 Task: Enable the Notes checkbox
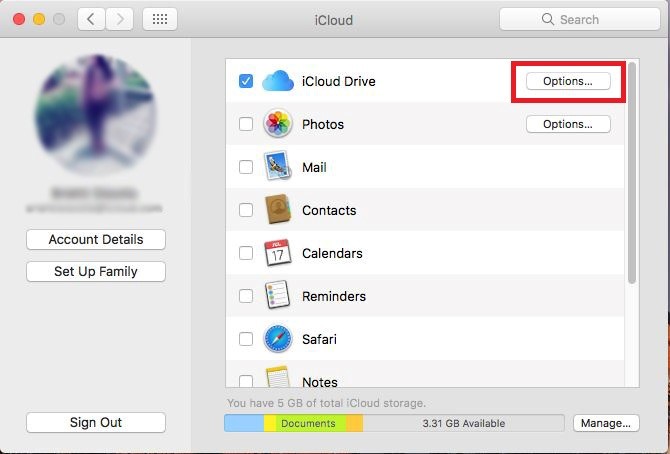tap(246, 381)
